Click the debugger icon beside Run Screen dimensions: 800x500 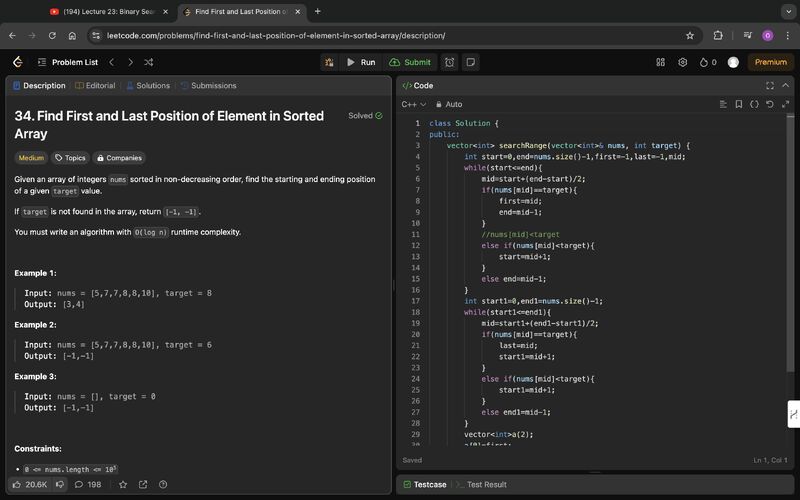[x=329, y=62]
